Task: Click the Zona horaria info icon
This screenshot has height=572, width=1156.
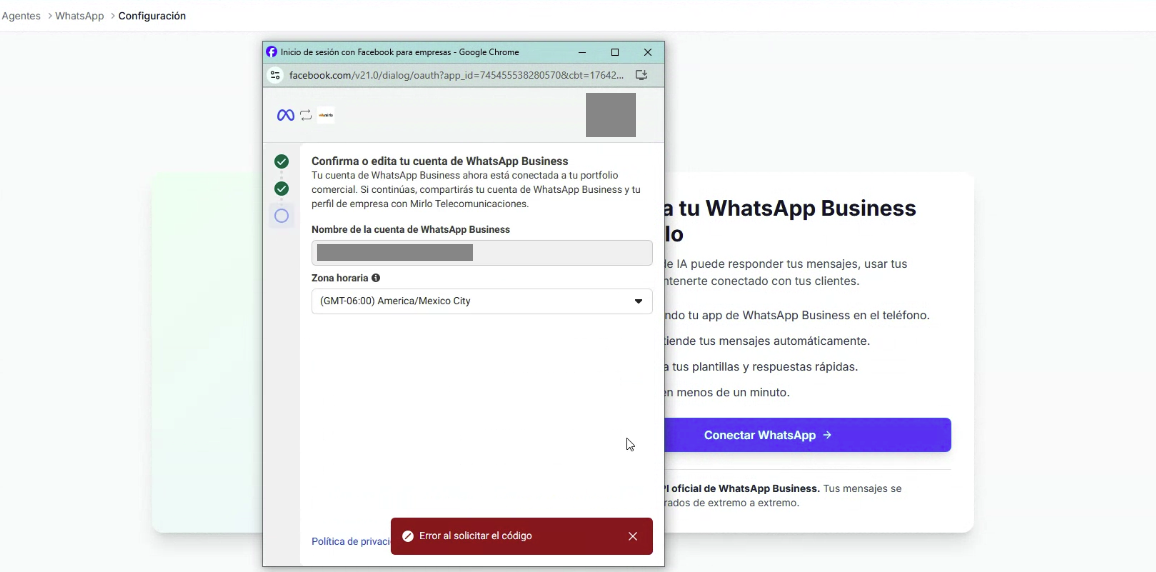Action: [x=376, y=278]
